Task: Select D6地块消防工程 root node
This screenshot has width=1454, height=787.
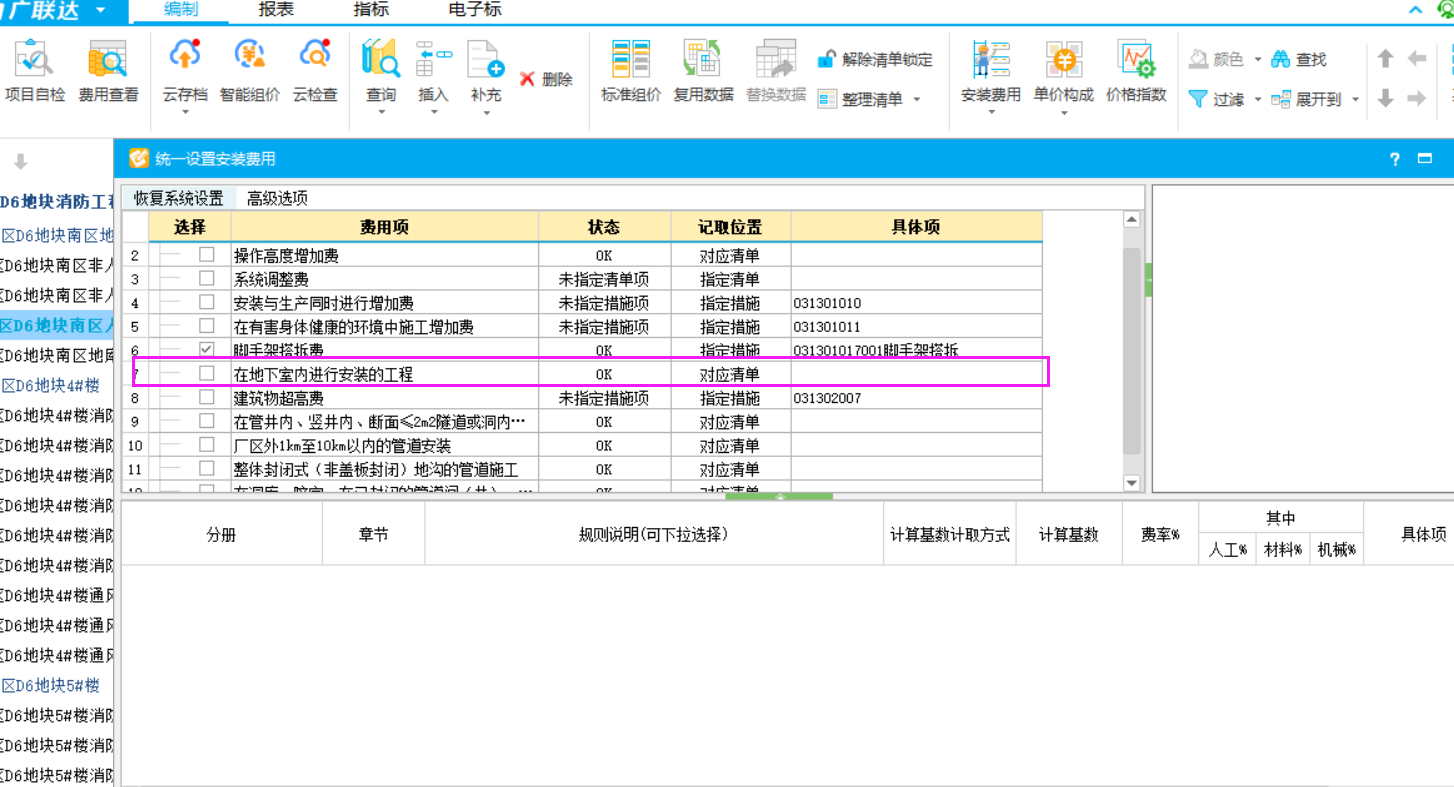Action: pyautogui.click(x=57, y=202)
